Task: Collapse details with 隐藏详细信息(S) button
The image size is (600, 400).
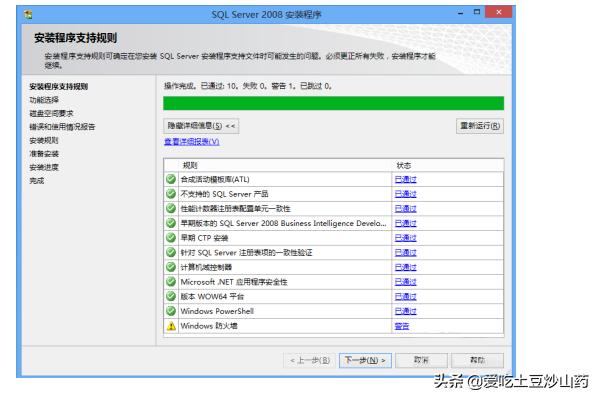Action: click(x=201, y=126)
